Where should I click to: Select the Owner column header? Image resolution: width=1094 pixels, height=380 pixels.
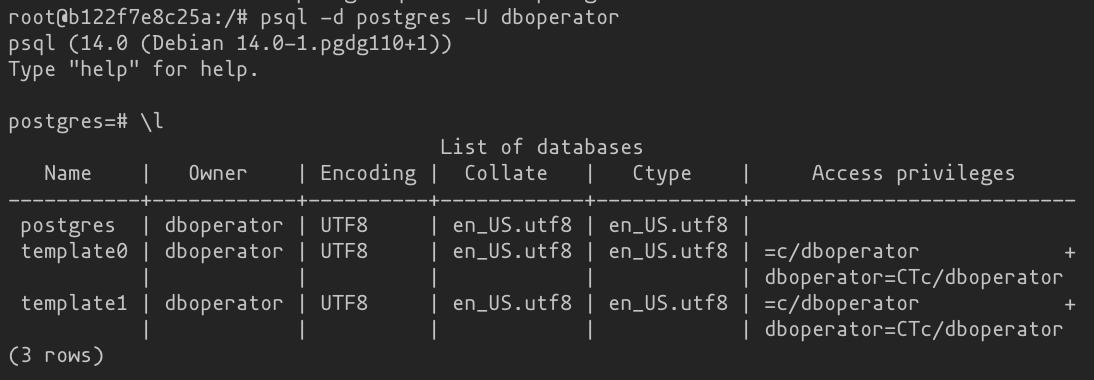click(x=218, y=173)
